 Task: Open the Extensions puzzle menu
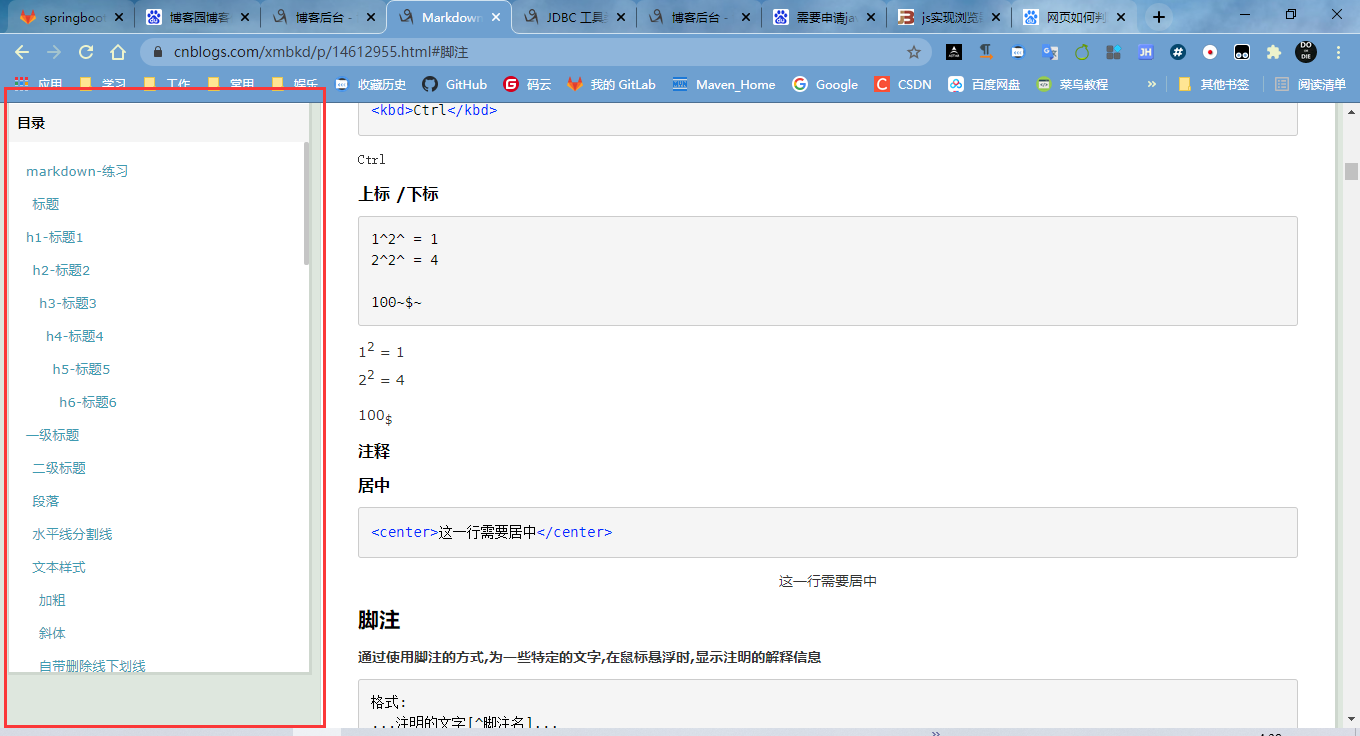(x=1273, y=52)
